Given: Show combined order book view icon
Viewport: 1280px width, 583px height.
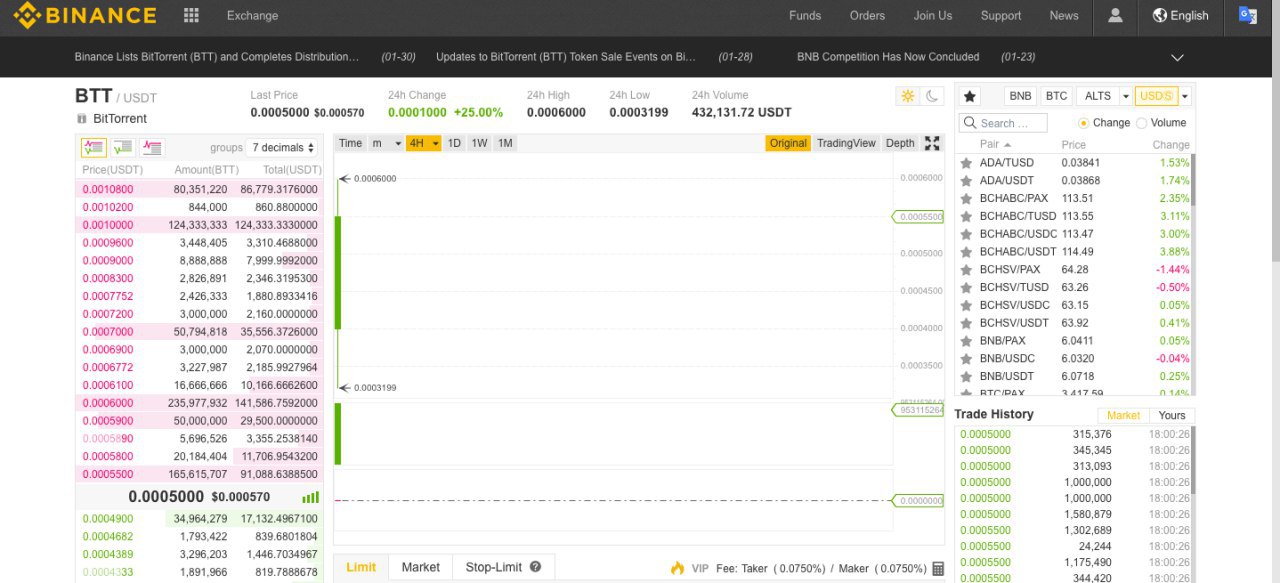Looking at the screenshot, I should tap(94, 147).
